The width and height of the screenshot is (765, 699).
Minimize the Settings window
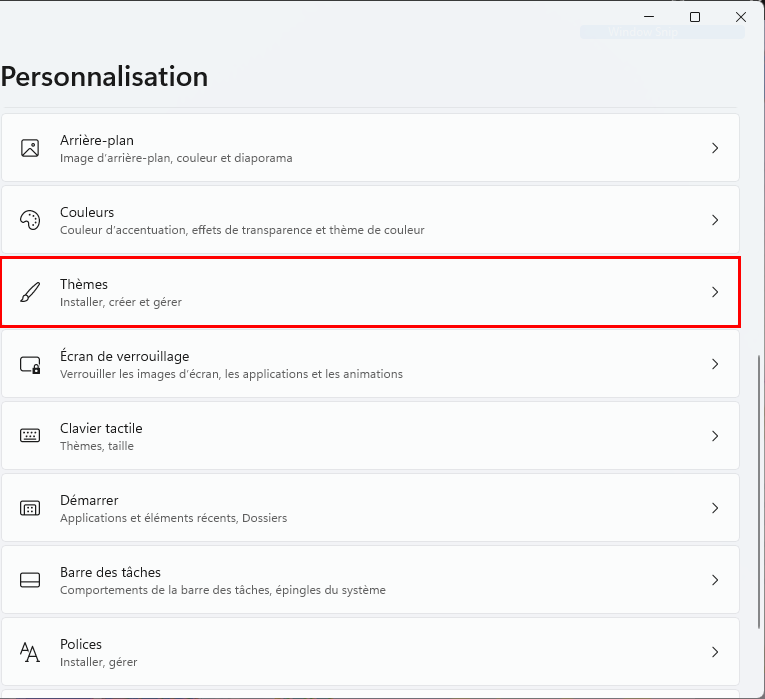click(x=649, y=17)
